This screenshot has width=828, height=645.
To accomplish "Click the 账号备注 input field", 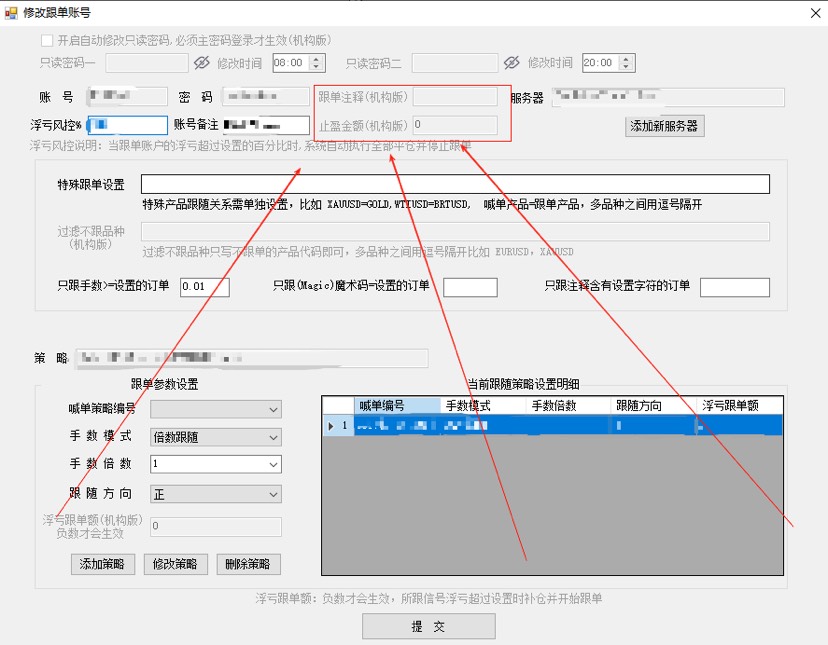I will [x=266, y=125].
